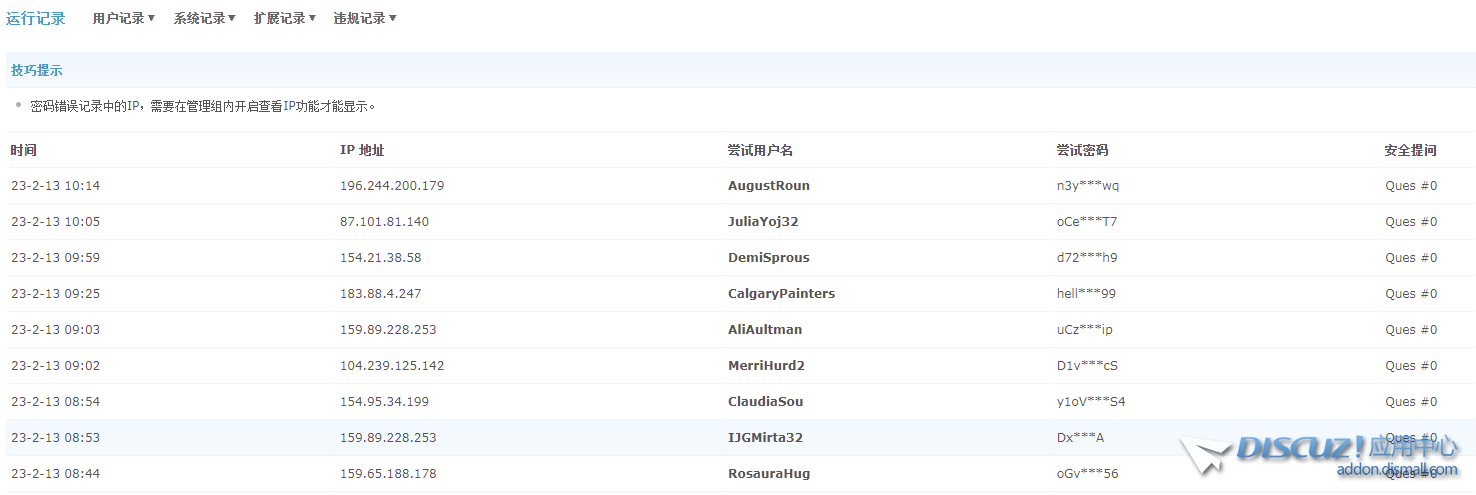Click username RosauraHug in the last row
The height and width of the screenshot is (495, 1476).
tap(768, 474)
